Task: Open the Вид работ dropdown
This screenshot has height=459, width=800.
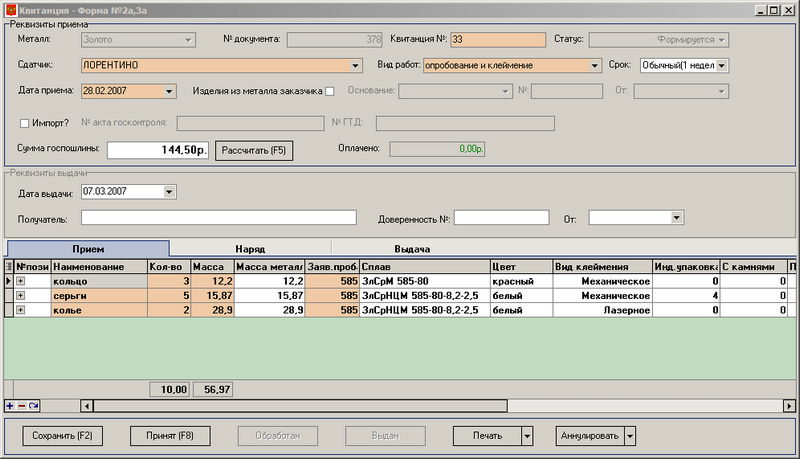Action: pyautogui.click(x=594, y=66)
